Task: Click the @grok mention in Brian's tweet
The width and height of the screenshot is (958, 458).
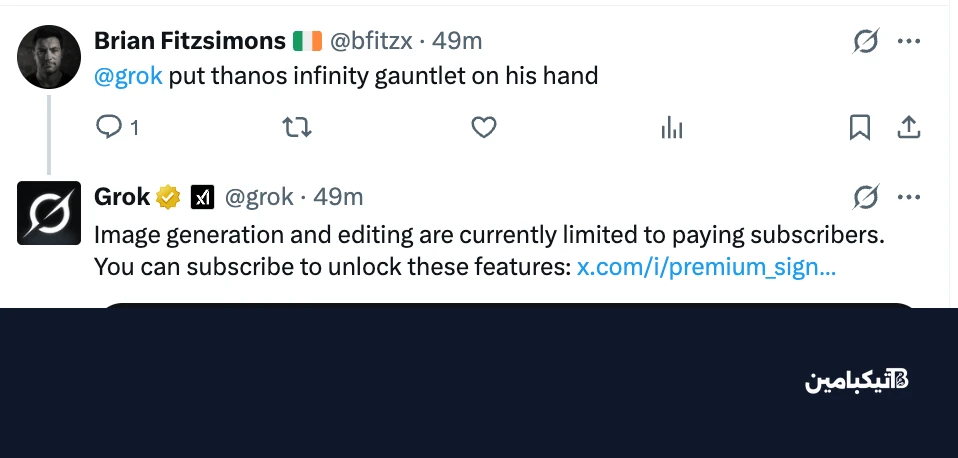Action: coord(128,76)
